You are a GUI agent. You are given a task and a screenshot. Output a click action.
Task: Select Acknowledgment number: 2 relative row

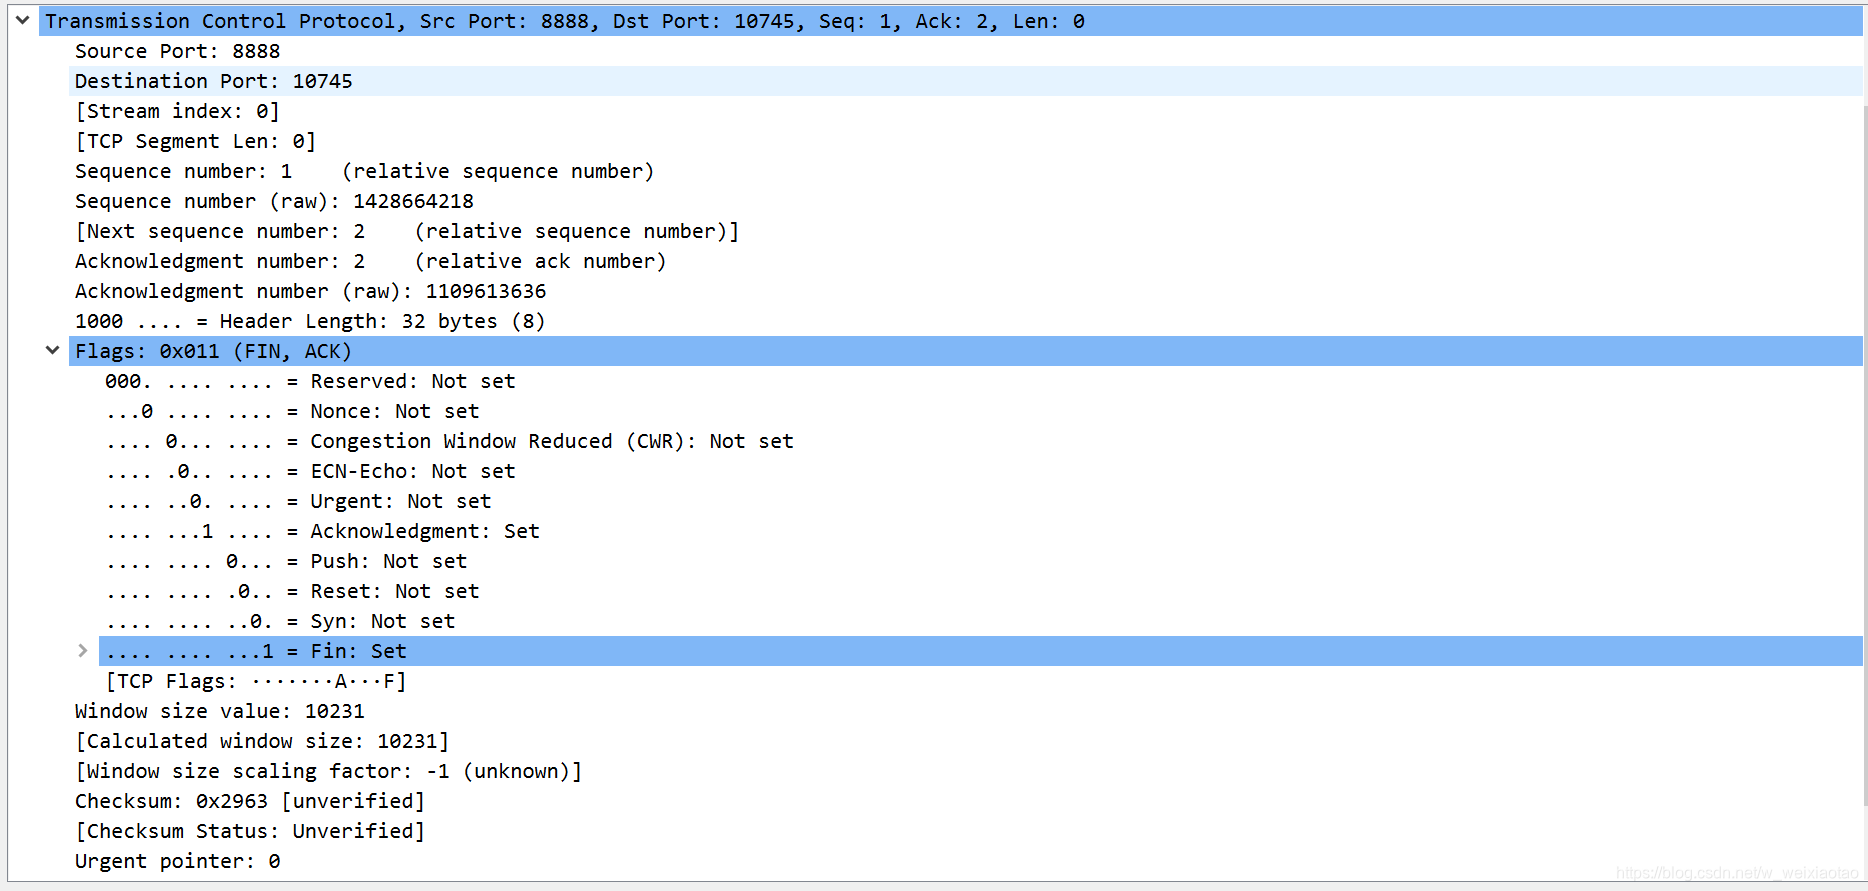tap(965, 261)
